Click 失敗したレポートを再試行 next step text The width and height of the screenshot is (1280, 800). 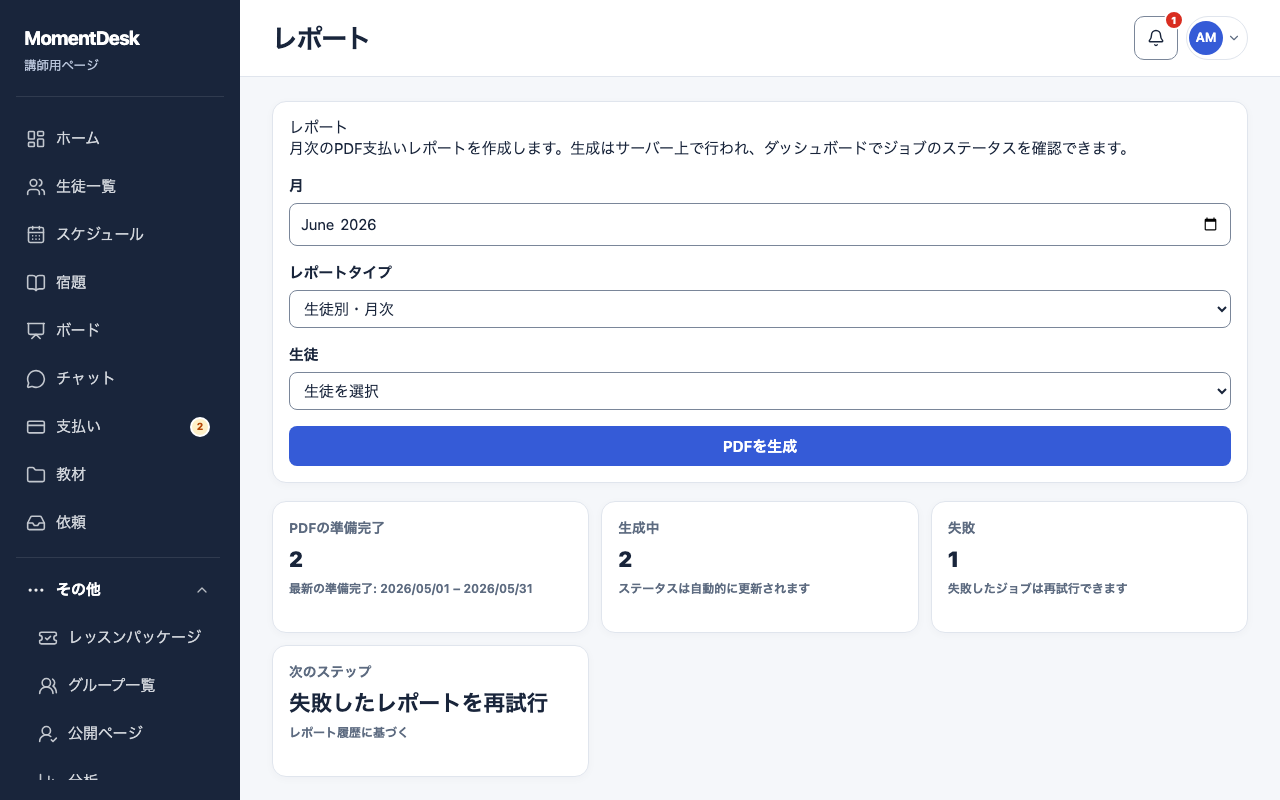pos(418,703)
